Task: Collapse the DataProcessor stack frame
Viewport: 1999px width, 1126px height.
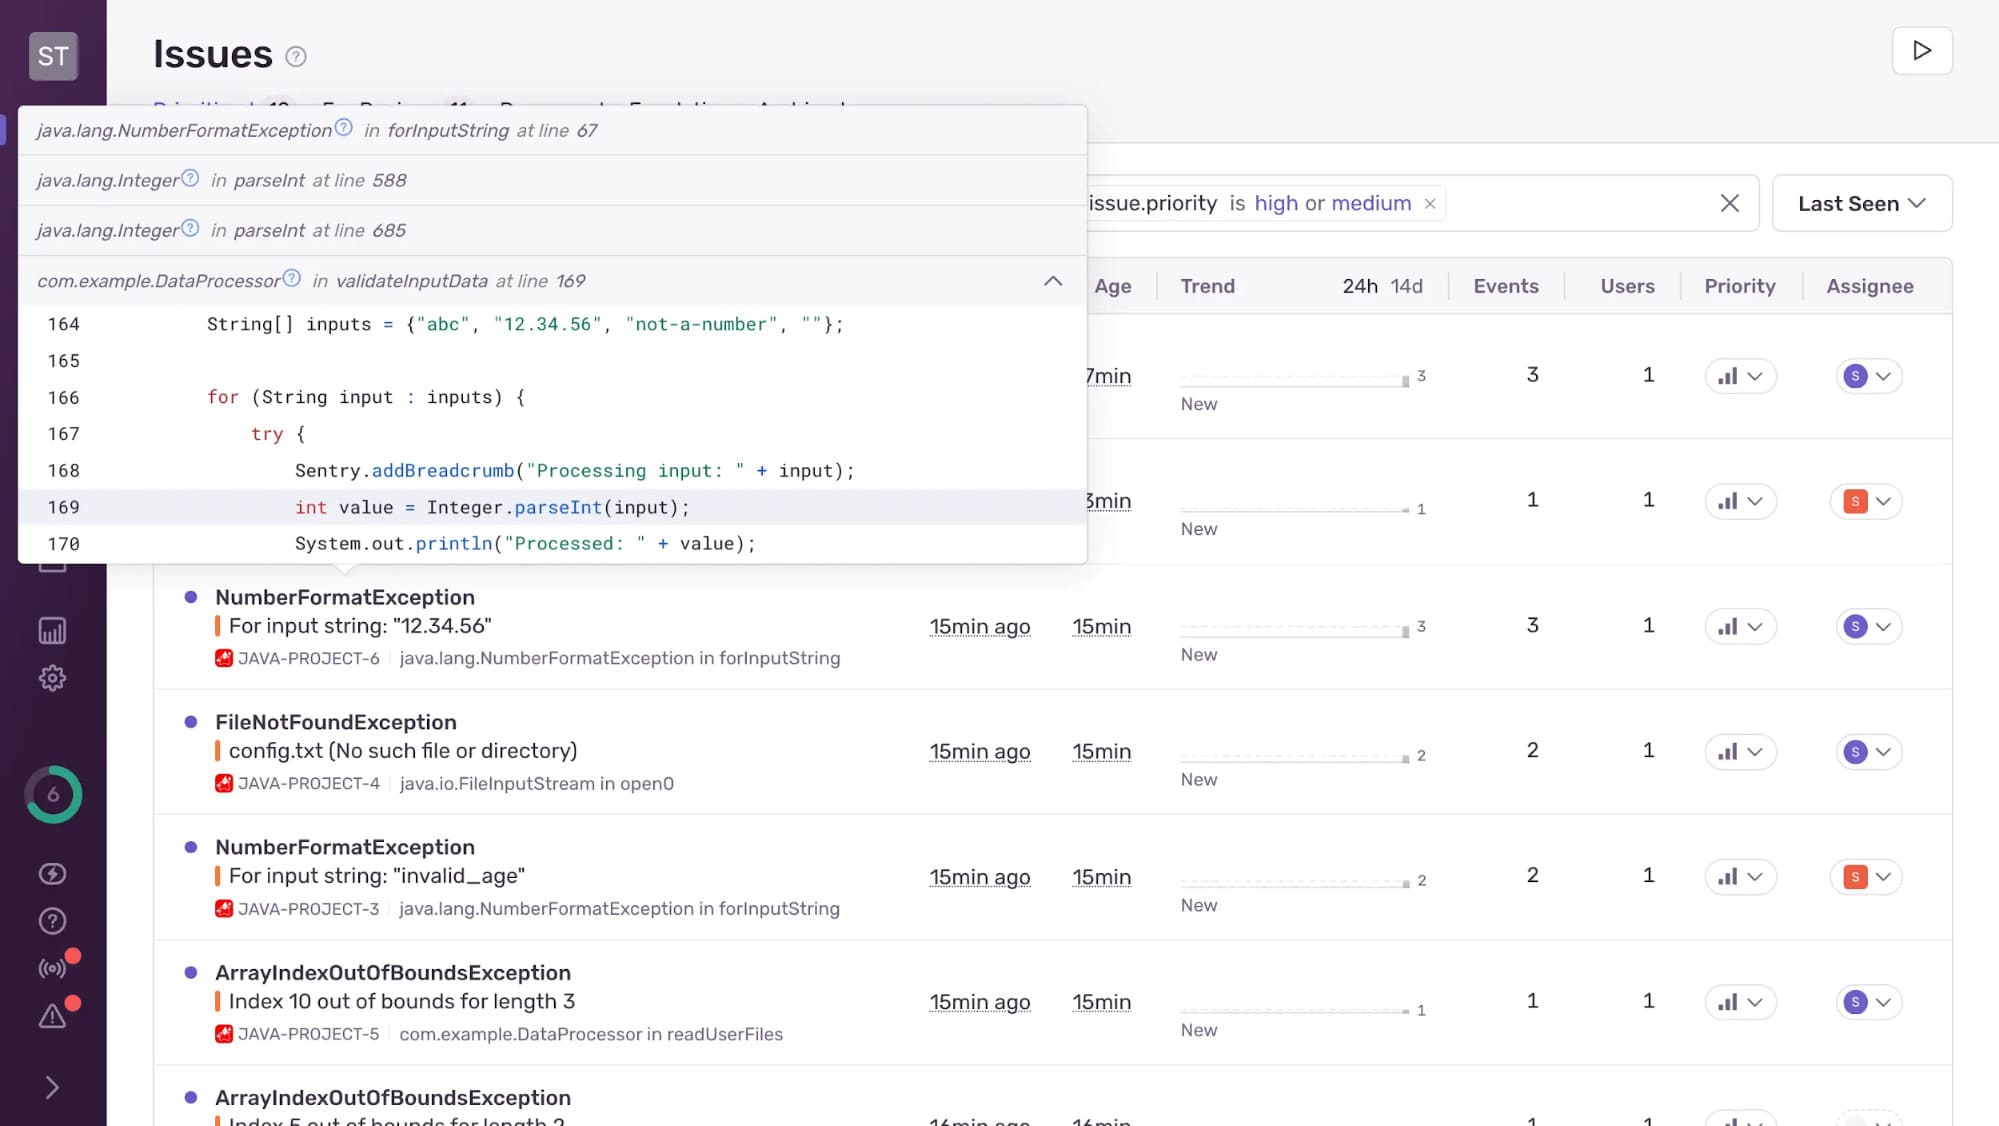Action: tap(1052, 281)
